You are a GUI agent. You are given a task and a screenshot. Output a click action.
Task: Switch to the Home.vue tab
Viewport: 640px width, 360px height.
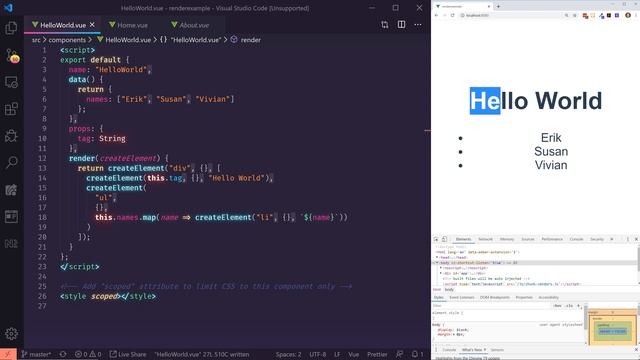128,25
